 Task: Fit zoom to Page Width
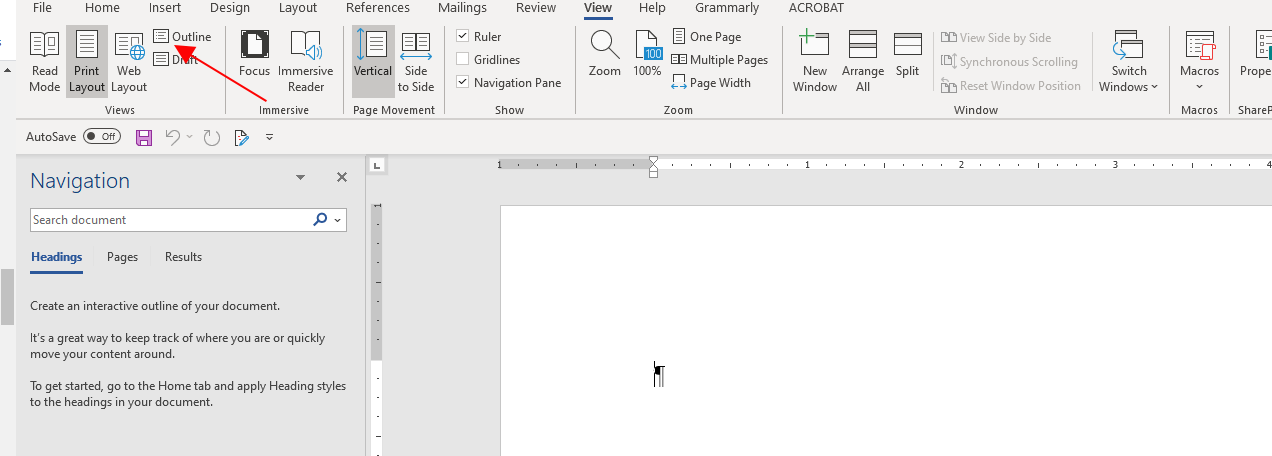pyautogui.click(x=711, y=83)
